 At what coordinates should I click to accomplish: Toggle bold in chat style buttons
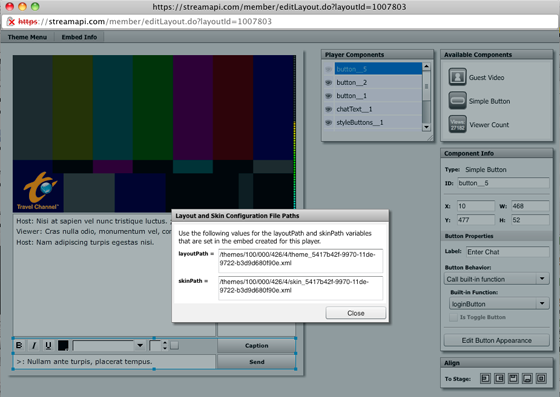20,345
